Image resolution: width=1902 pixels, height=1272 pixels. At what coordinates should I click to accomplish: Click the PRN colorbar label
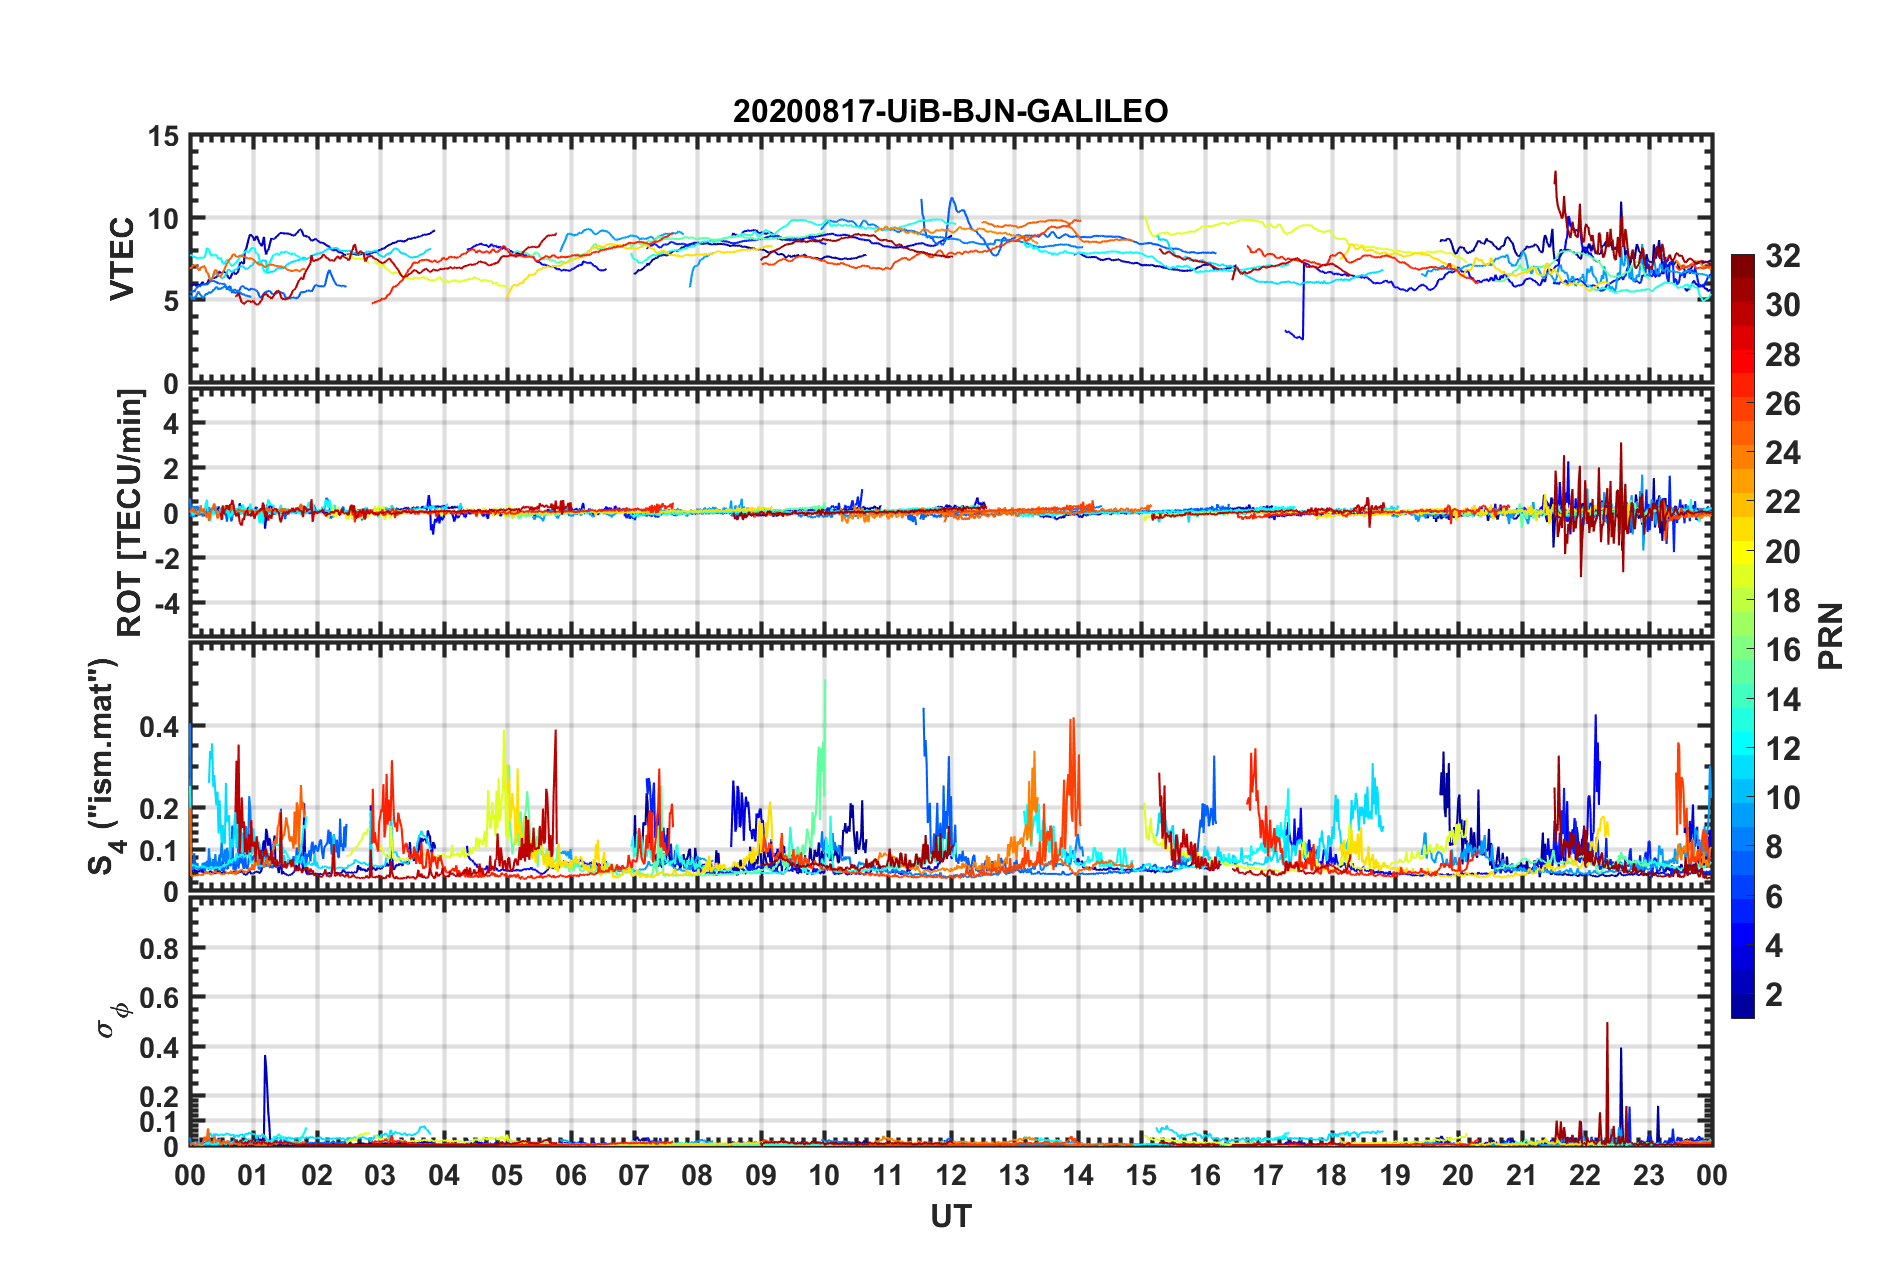(x=1831, y=636)
